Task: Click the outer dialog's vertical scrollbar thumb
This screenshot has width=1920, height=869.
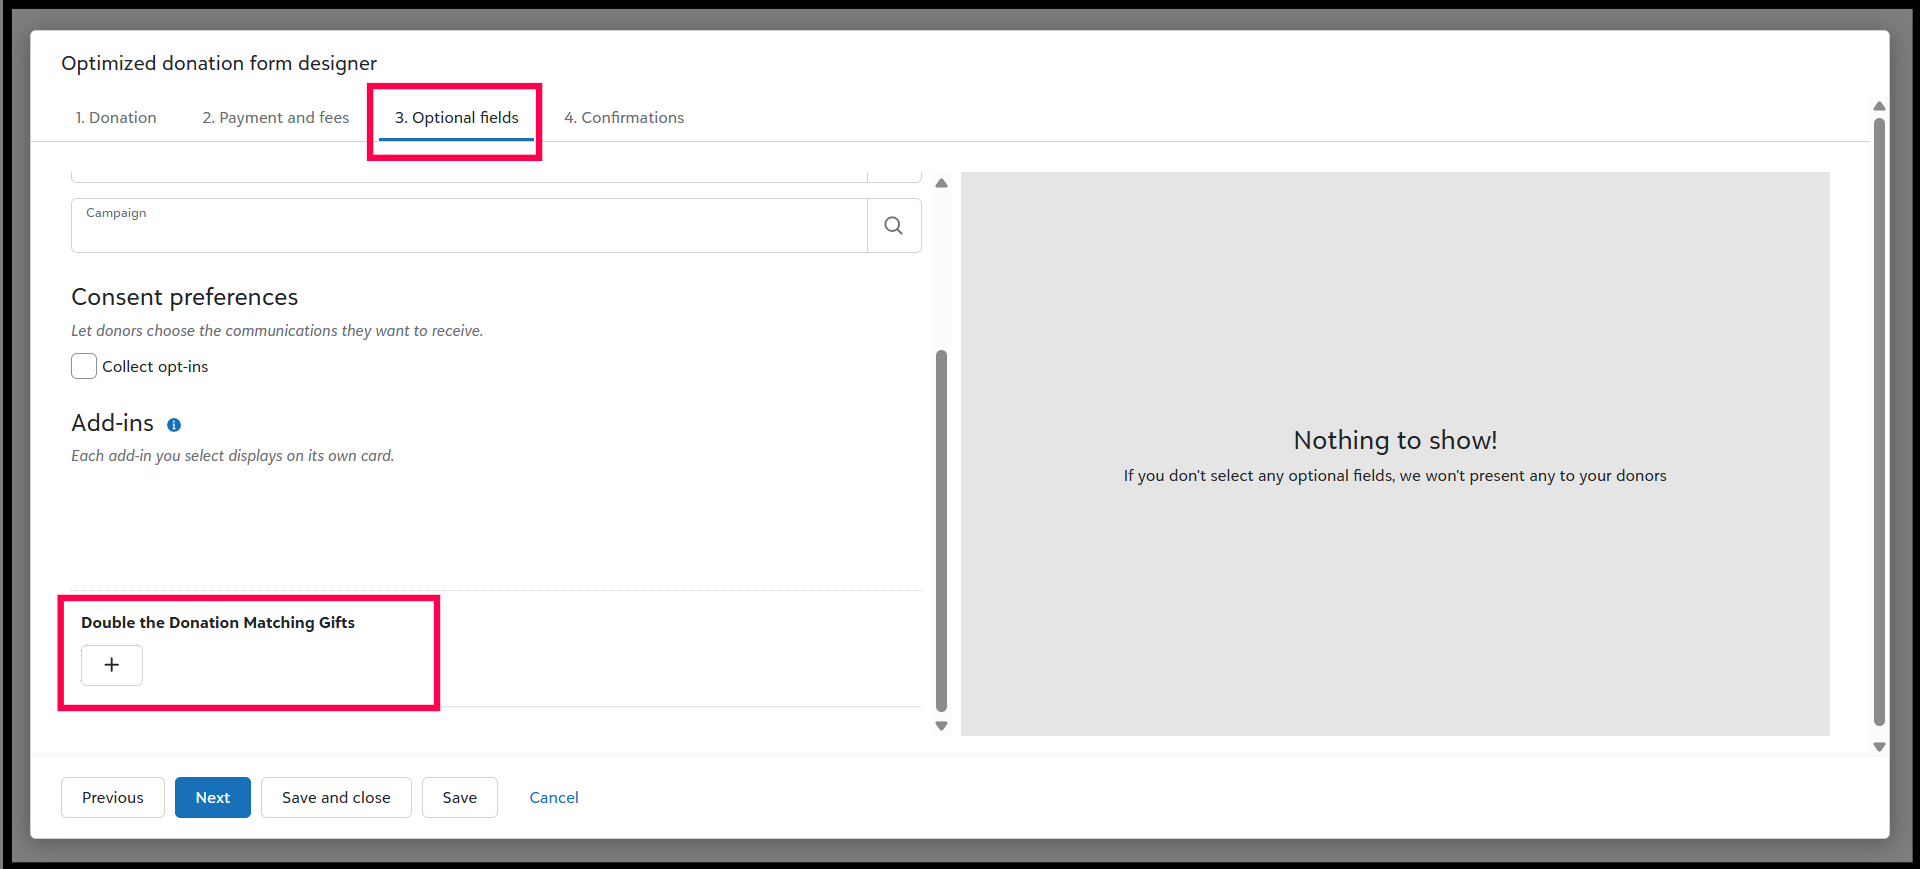Action: coord(1879,420)
